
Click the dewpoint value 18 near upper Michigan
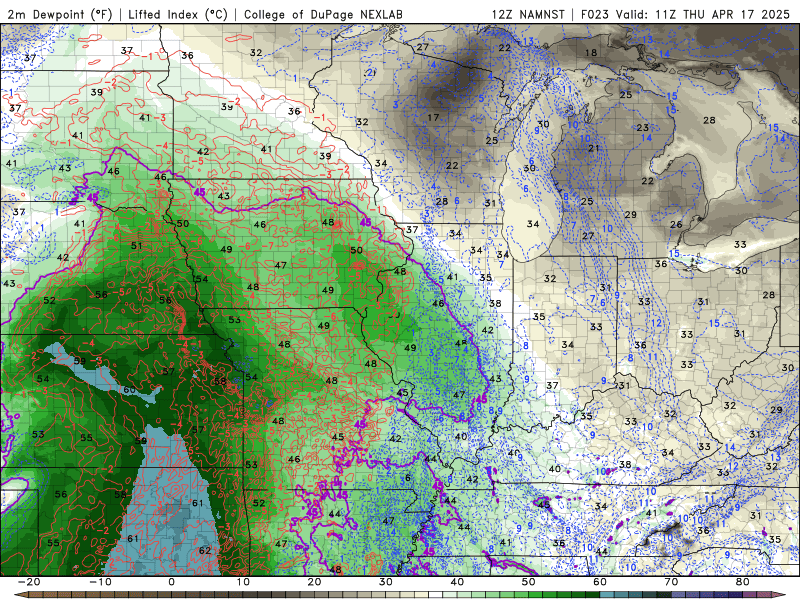[x=591, y=53]
